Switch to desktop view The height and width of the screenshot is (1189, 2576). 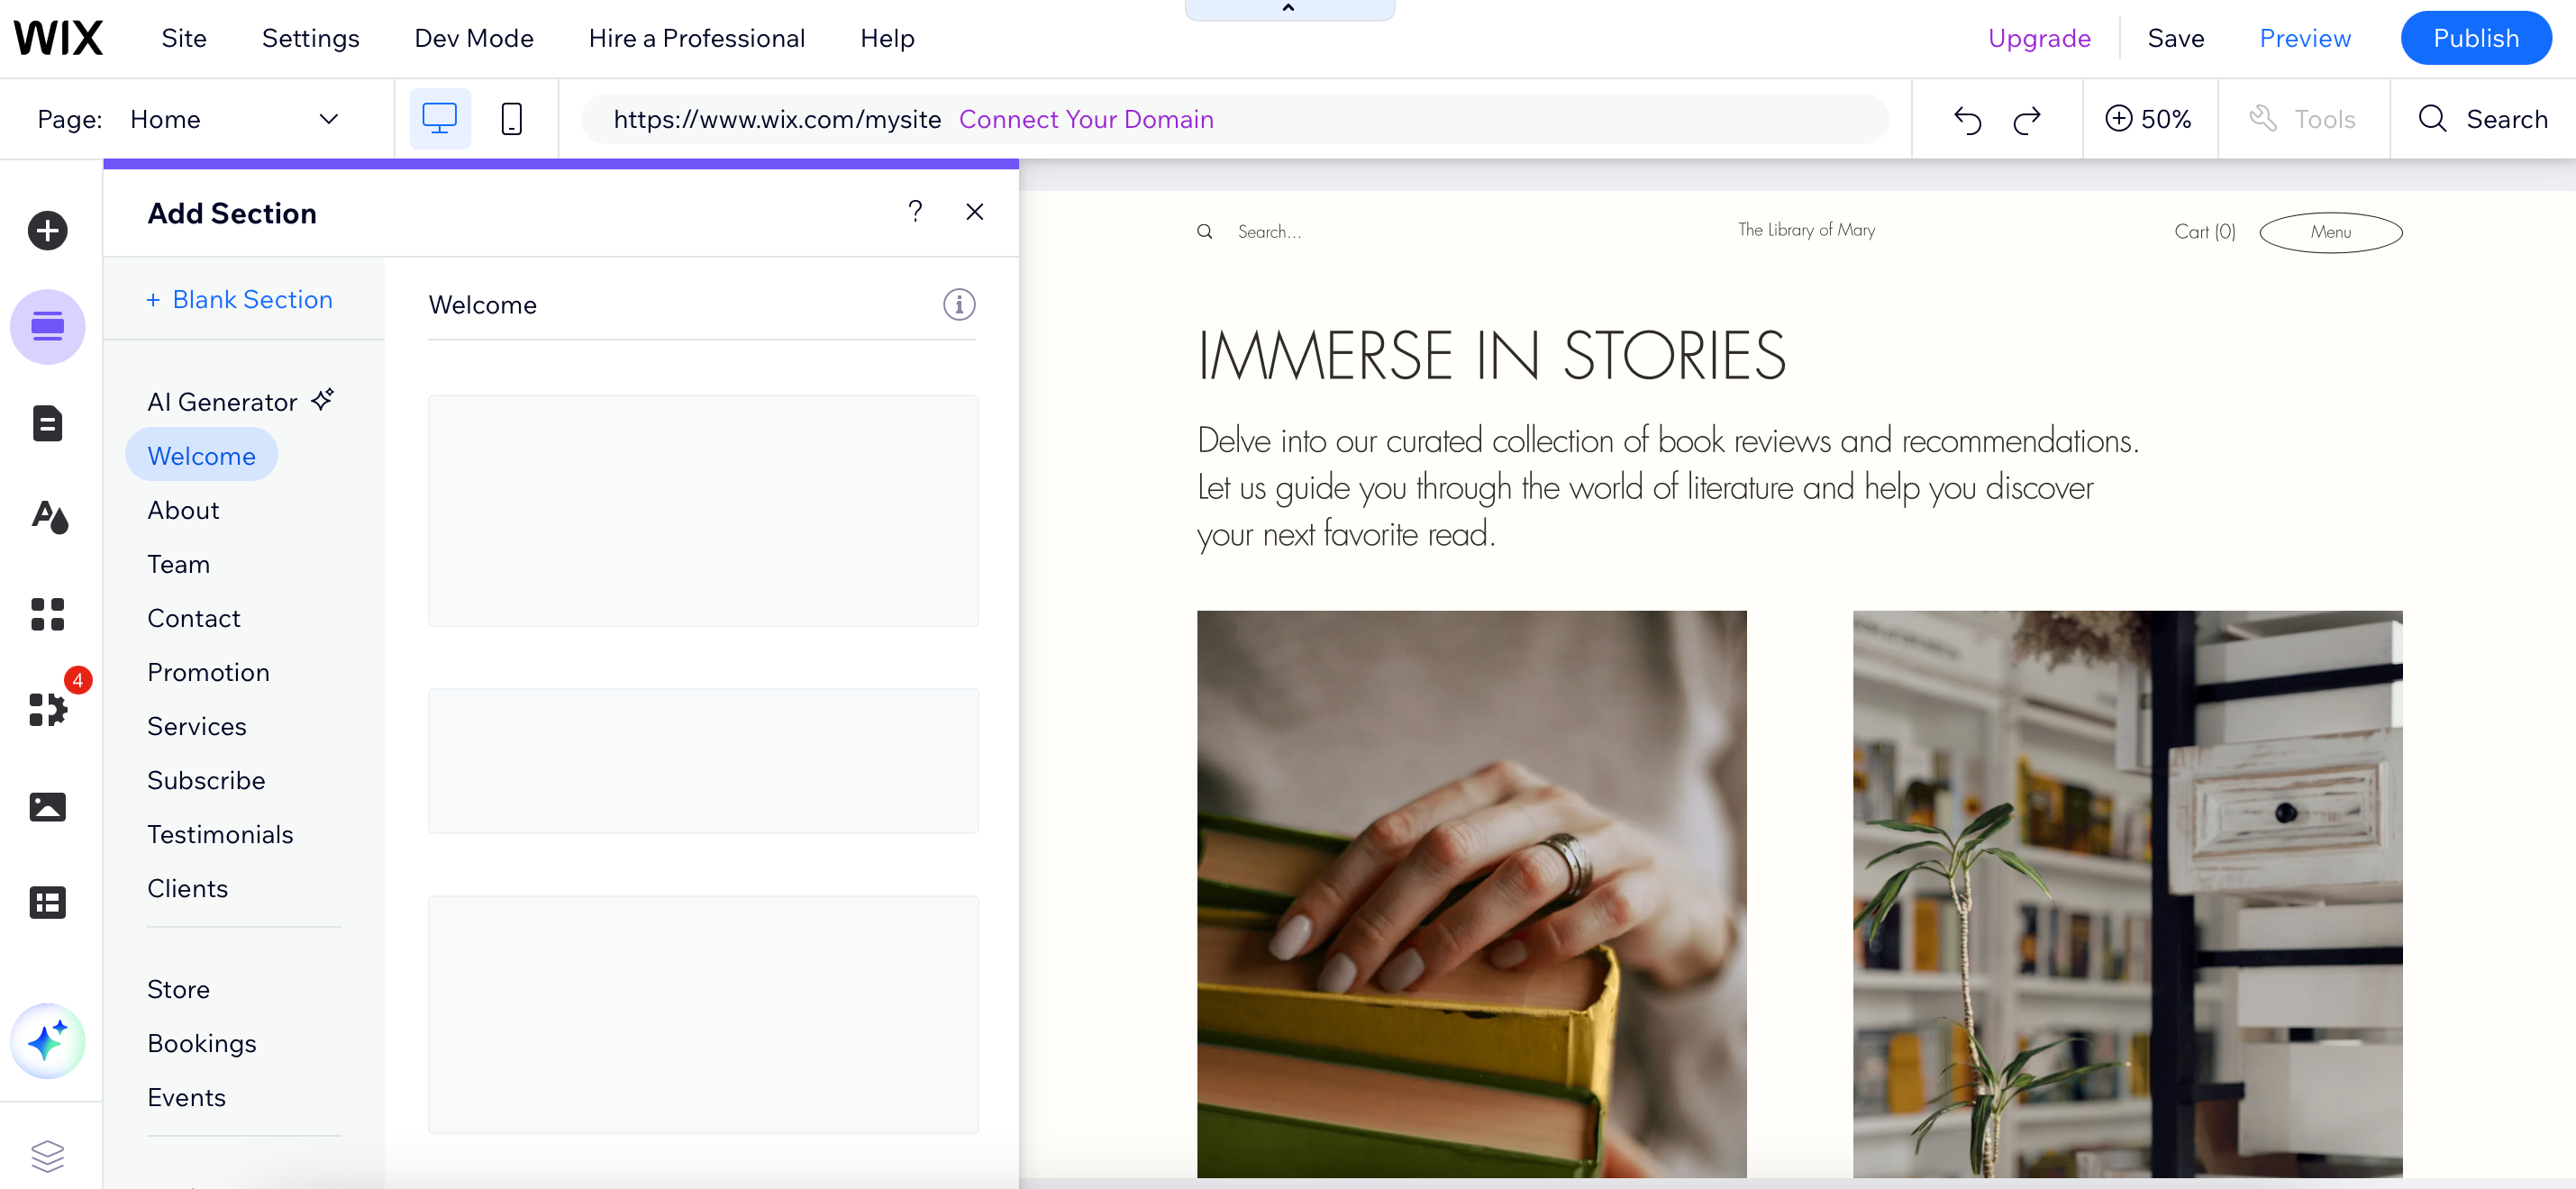click(x=440, y=119)
